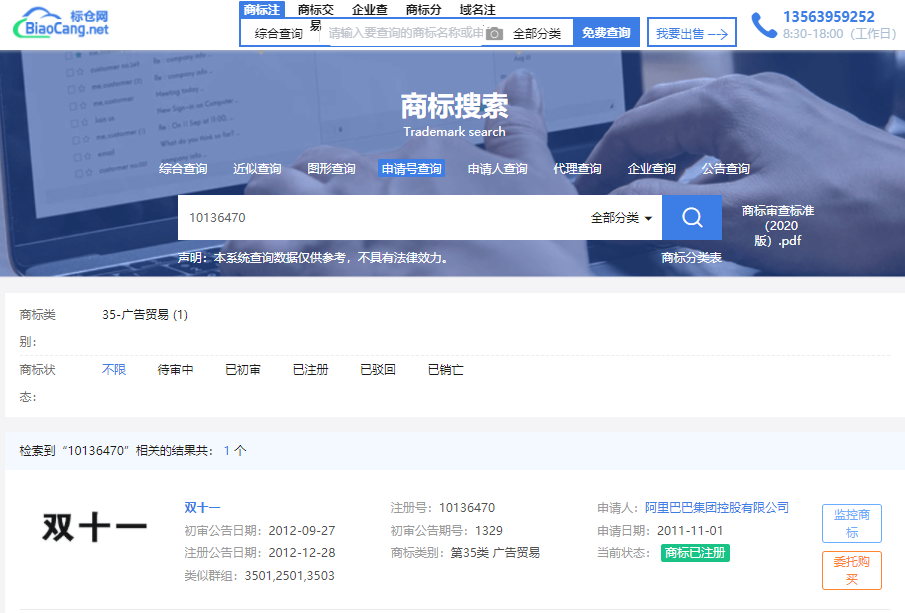Click the 免费查询 button
This screenshot has width=905, height=613.
(606, 33)
